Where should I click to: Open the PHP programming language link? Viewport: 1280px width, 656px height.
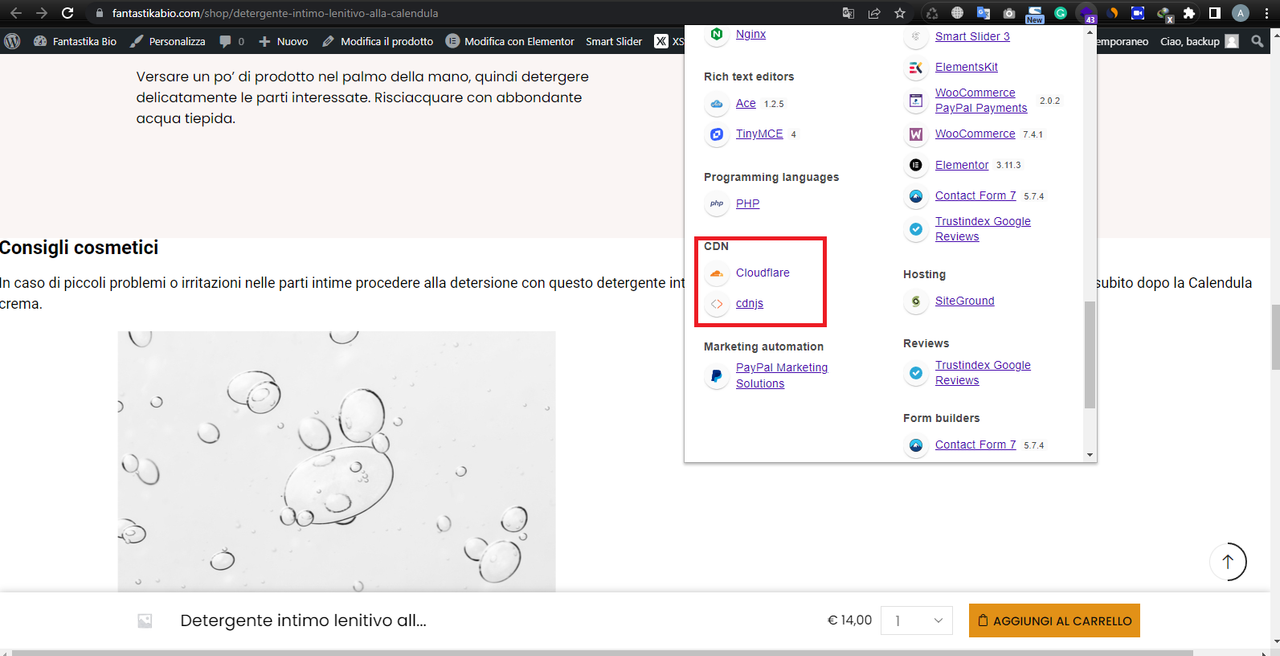747,203
